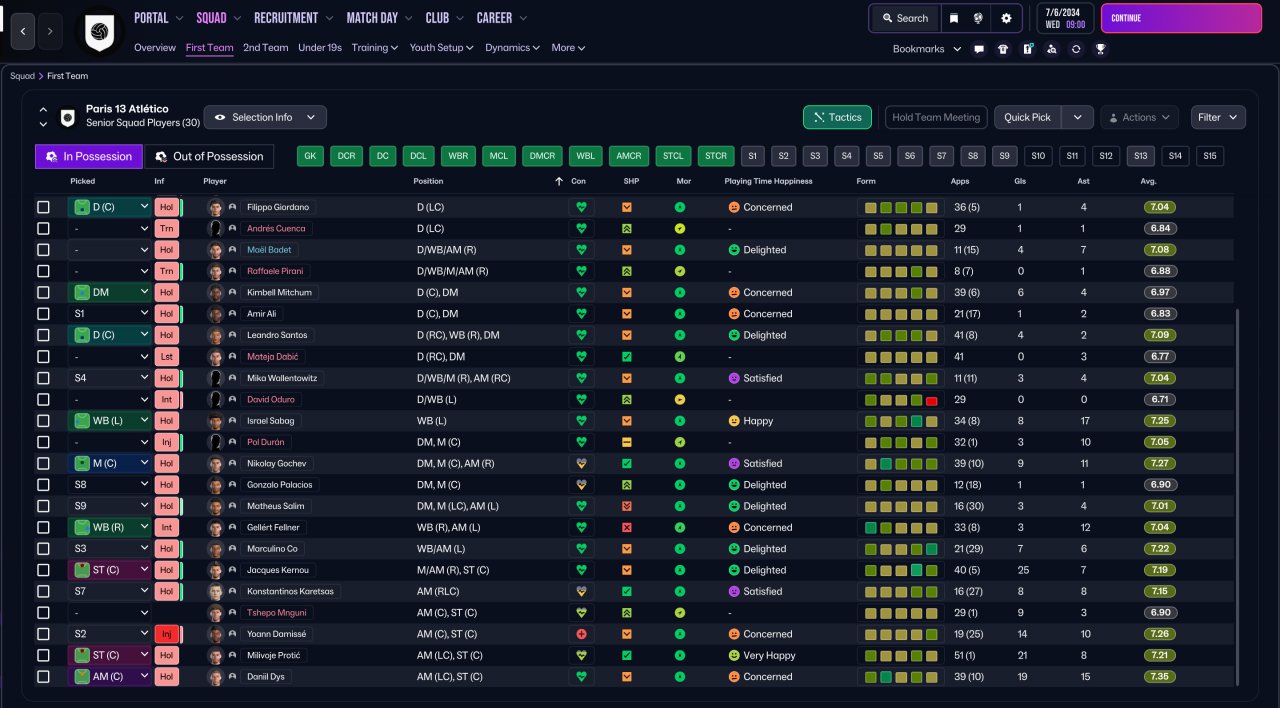Go back with the left arrow
This screenshot has width=1280, height=708.
(x=24, y=31)
